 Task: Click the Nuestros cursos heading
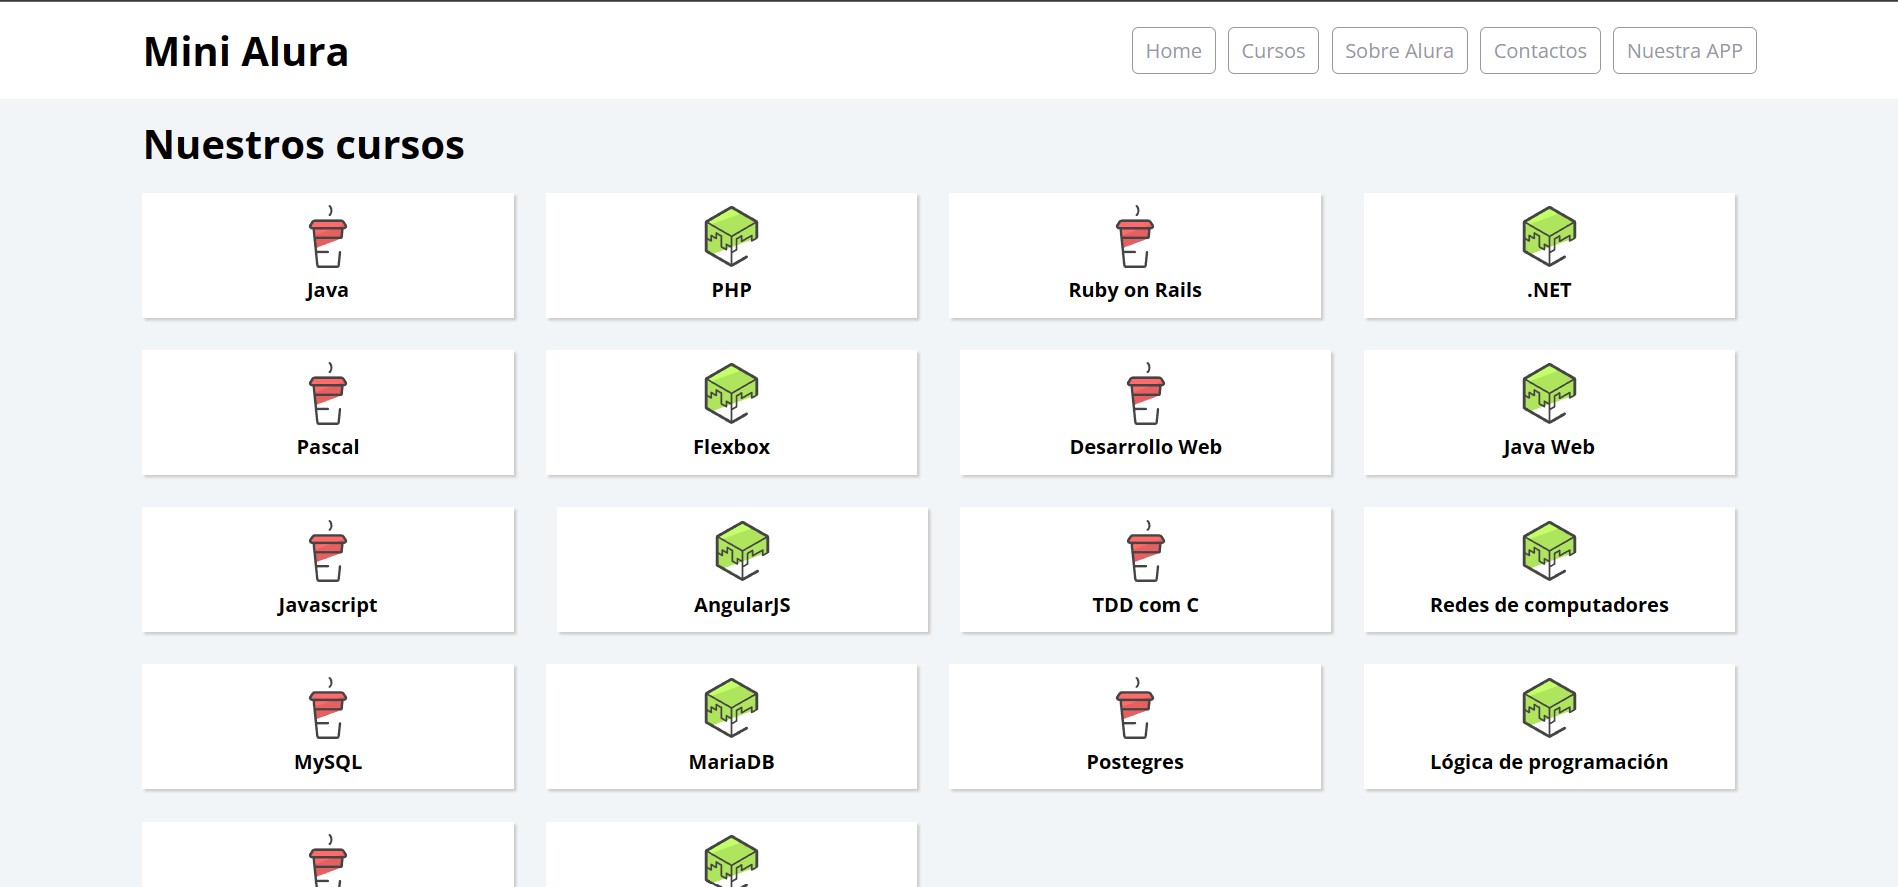304,145
